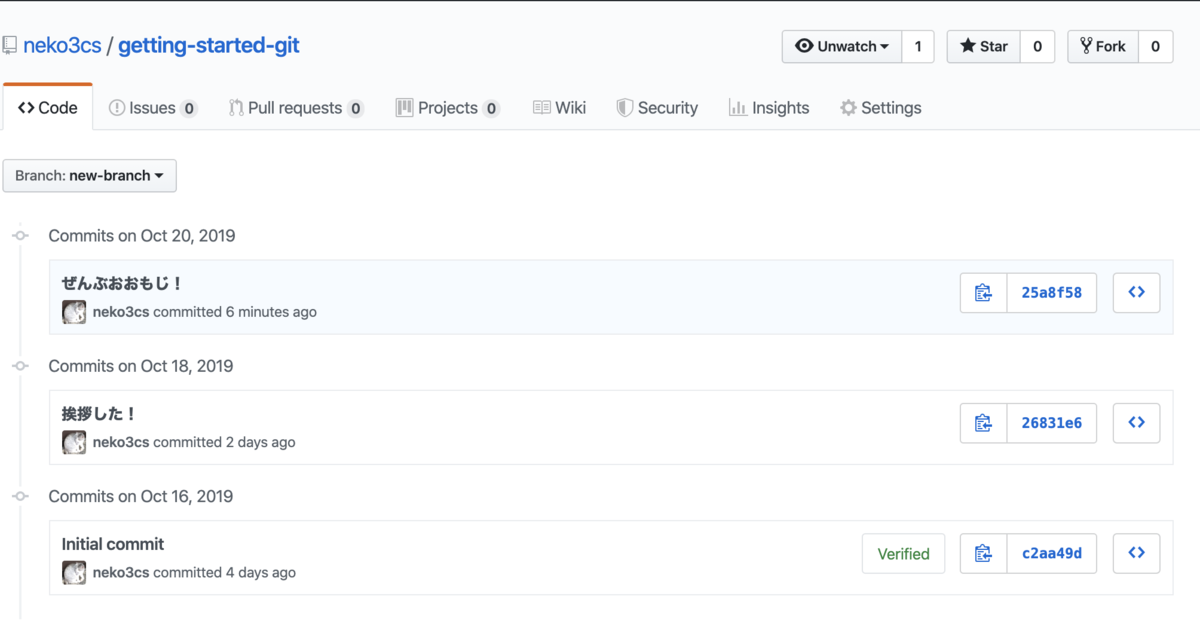
Task: View the stargazers count 0
Action: 1037,46
